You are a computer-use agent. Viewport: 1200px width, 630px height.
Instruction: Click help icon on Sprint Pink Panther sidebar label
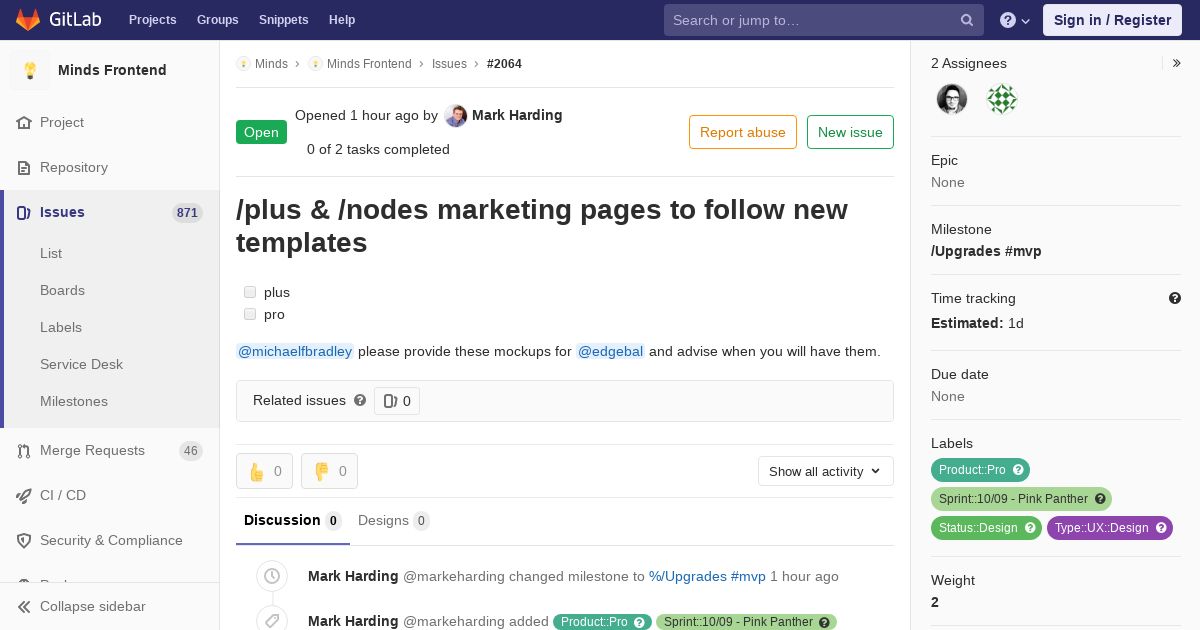tap(1100, 499)
